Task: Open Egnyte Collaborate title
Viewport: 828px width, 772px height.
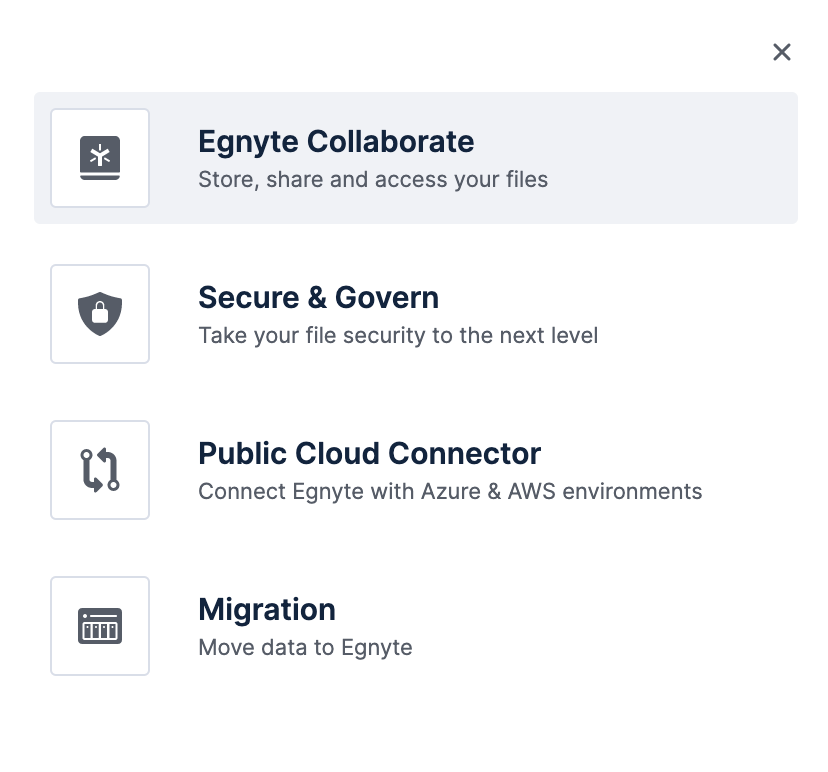Action: [x=336, y=142]
